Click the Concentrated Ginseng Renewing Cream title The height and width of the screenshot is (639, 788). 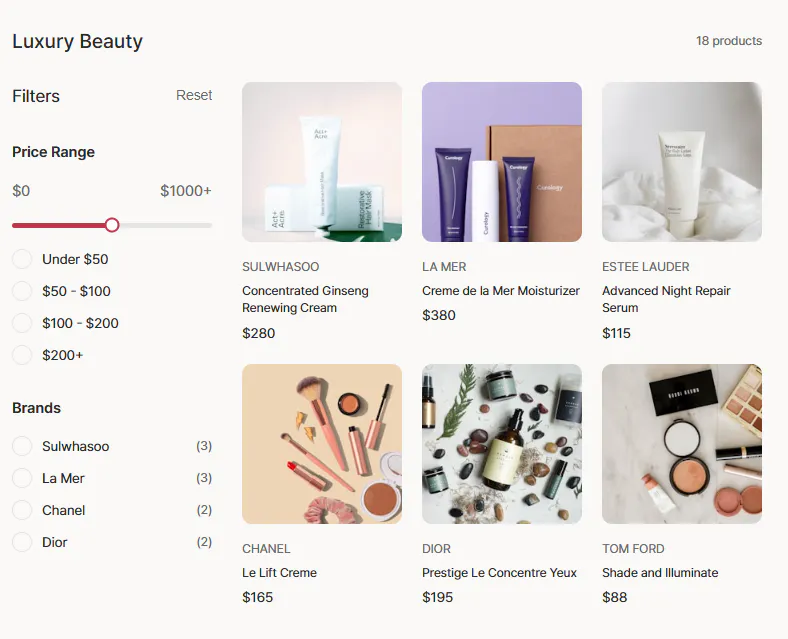[x=305, y=299]
